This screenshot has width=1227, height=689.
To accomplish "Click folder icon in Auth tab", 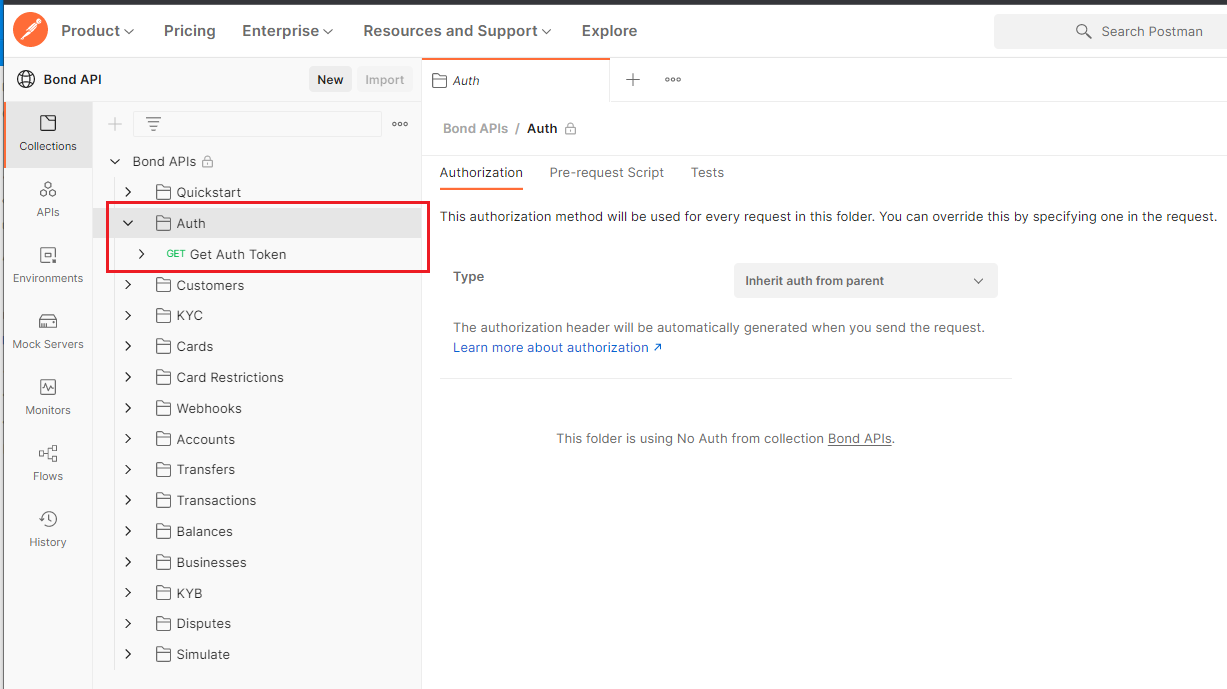I will tap(439, 81).
